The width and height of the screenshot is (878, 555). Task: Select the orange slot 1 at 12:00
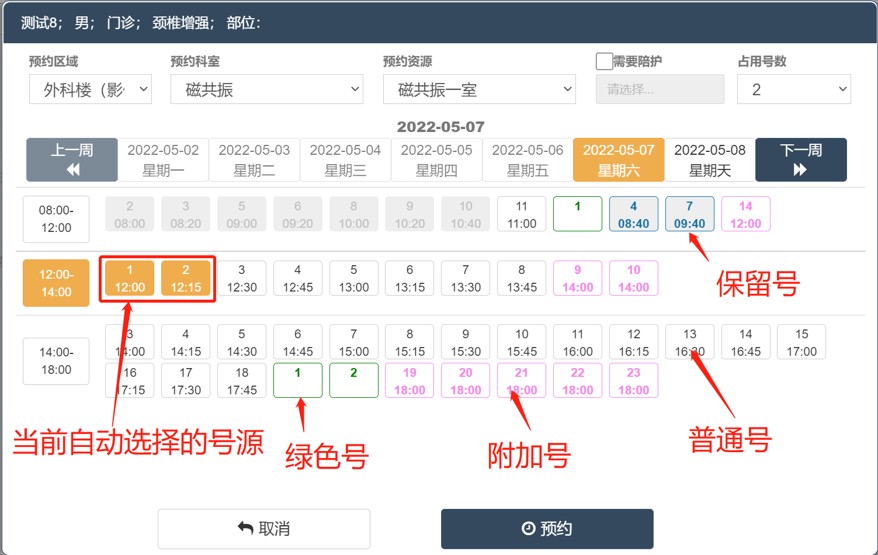pos(130,278)
